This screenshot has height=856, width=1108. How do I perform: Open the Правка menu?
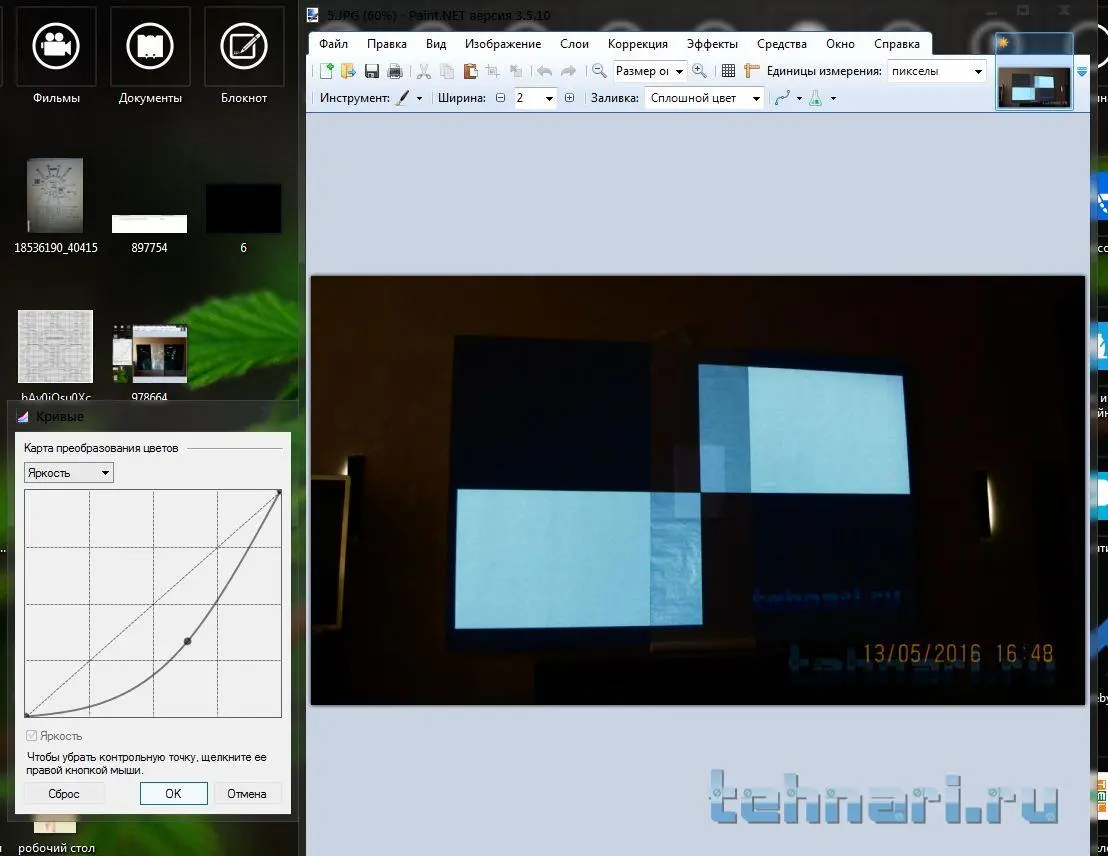pyautogui.click(x=387, y=44)
